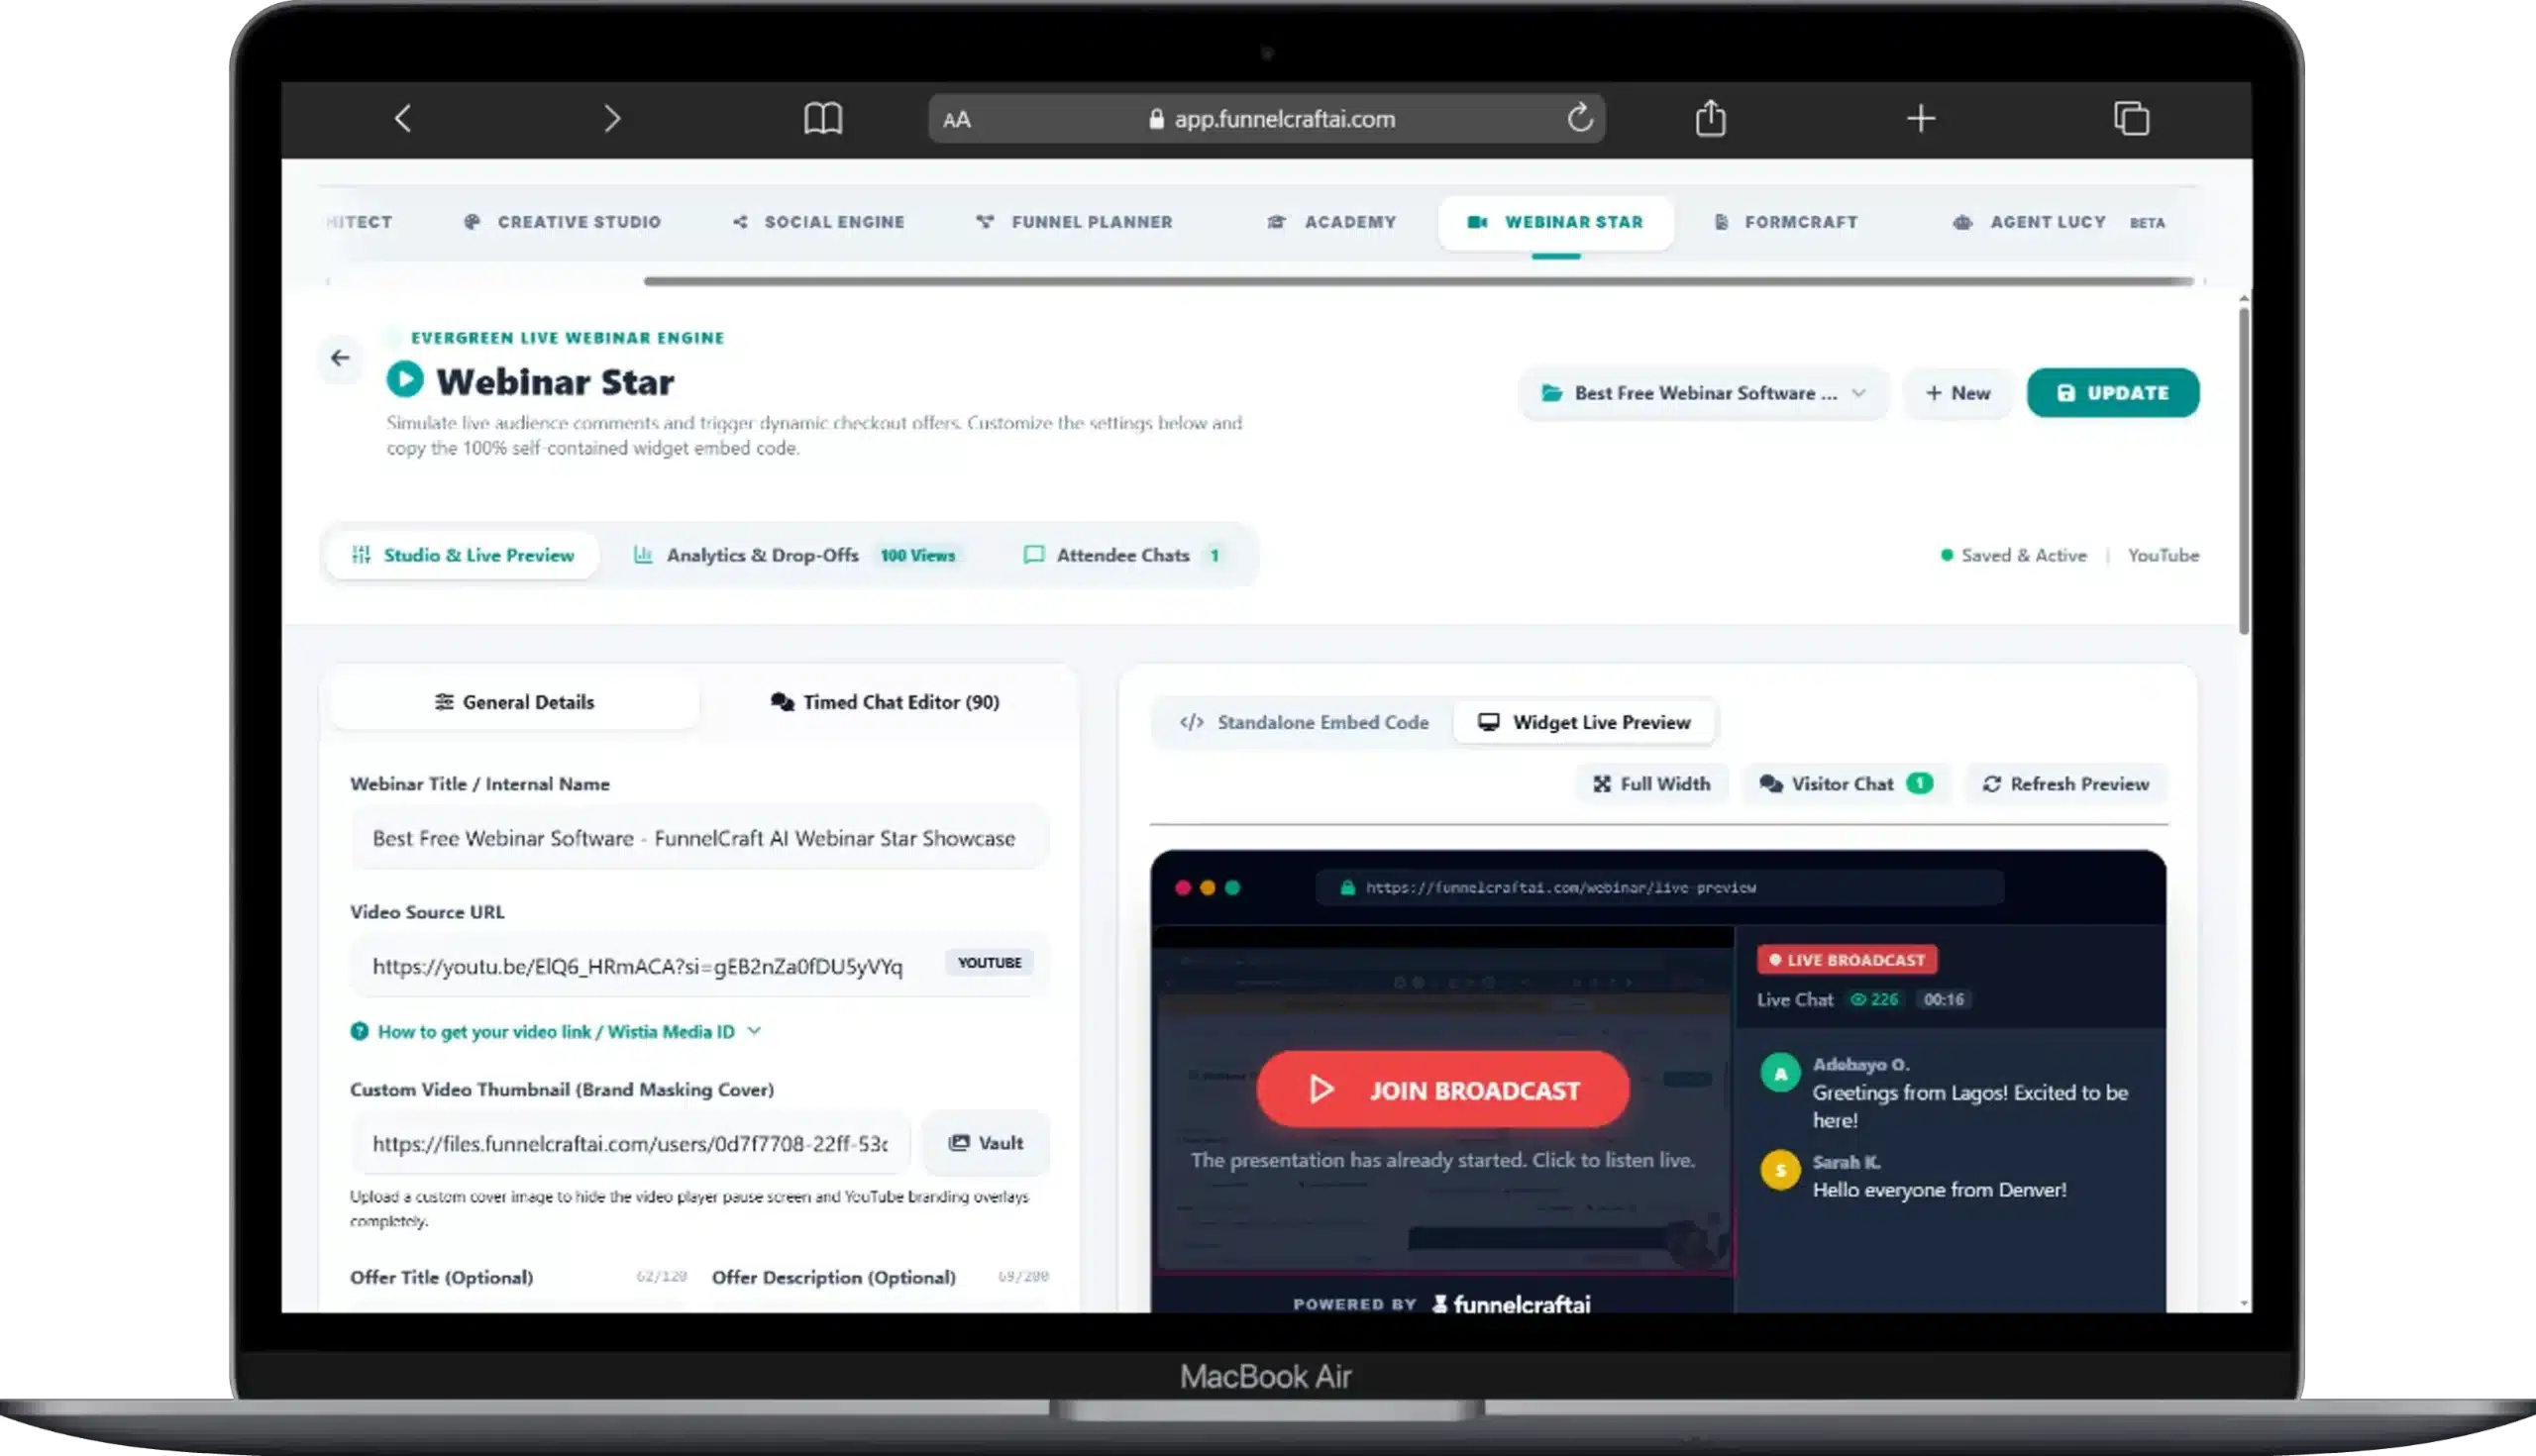Switch to Studio & Live Preview tab

tap(462, 555)
